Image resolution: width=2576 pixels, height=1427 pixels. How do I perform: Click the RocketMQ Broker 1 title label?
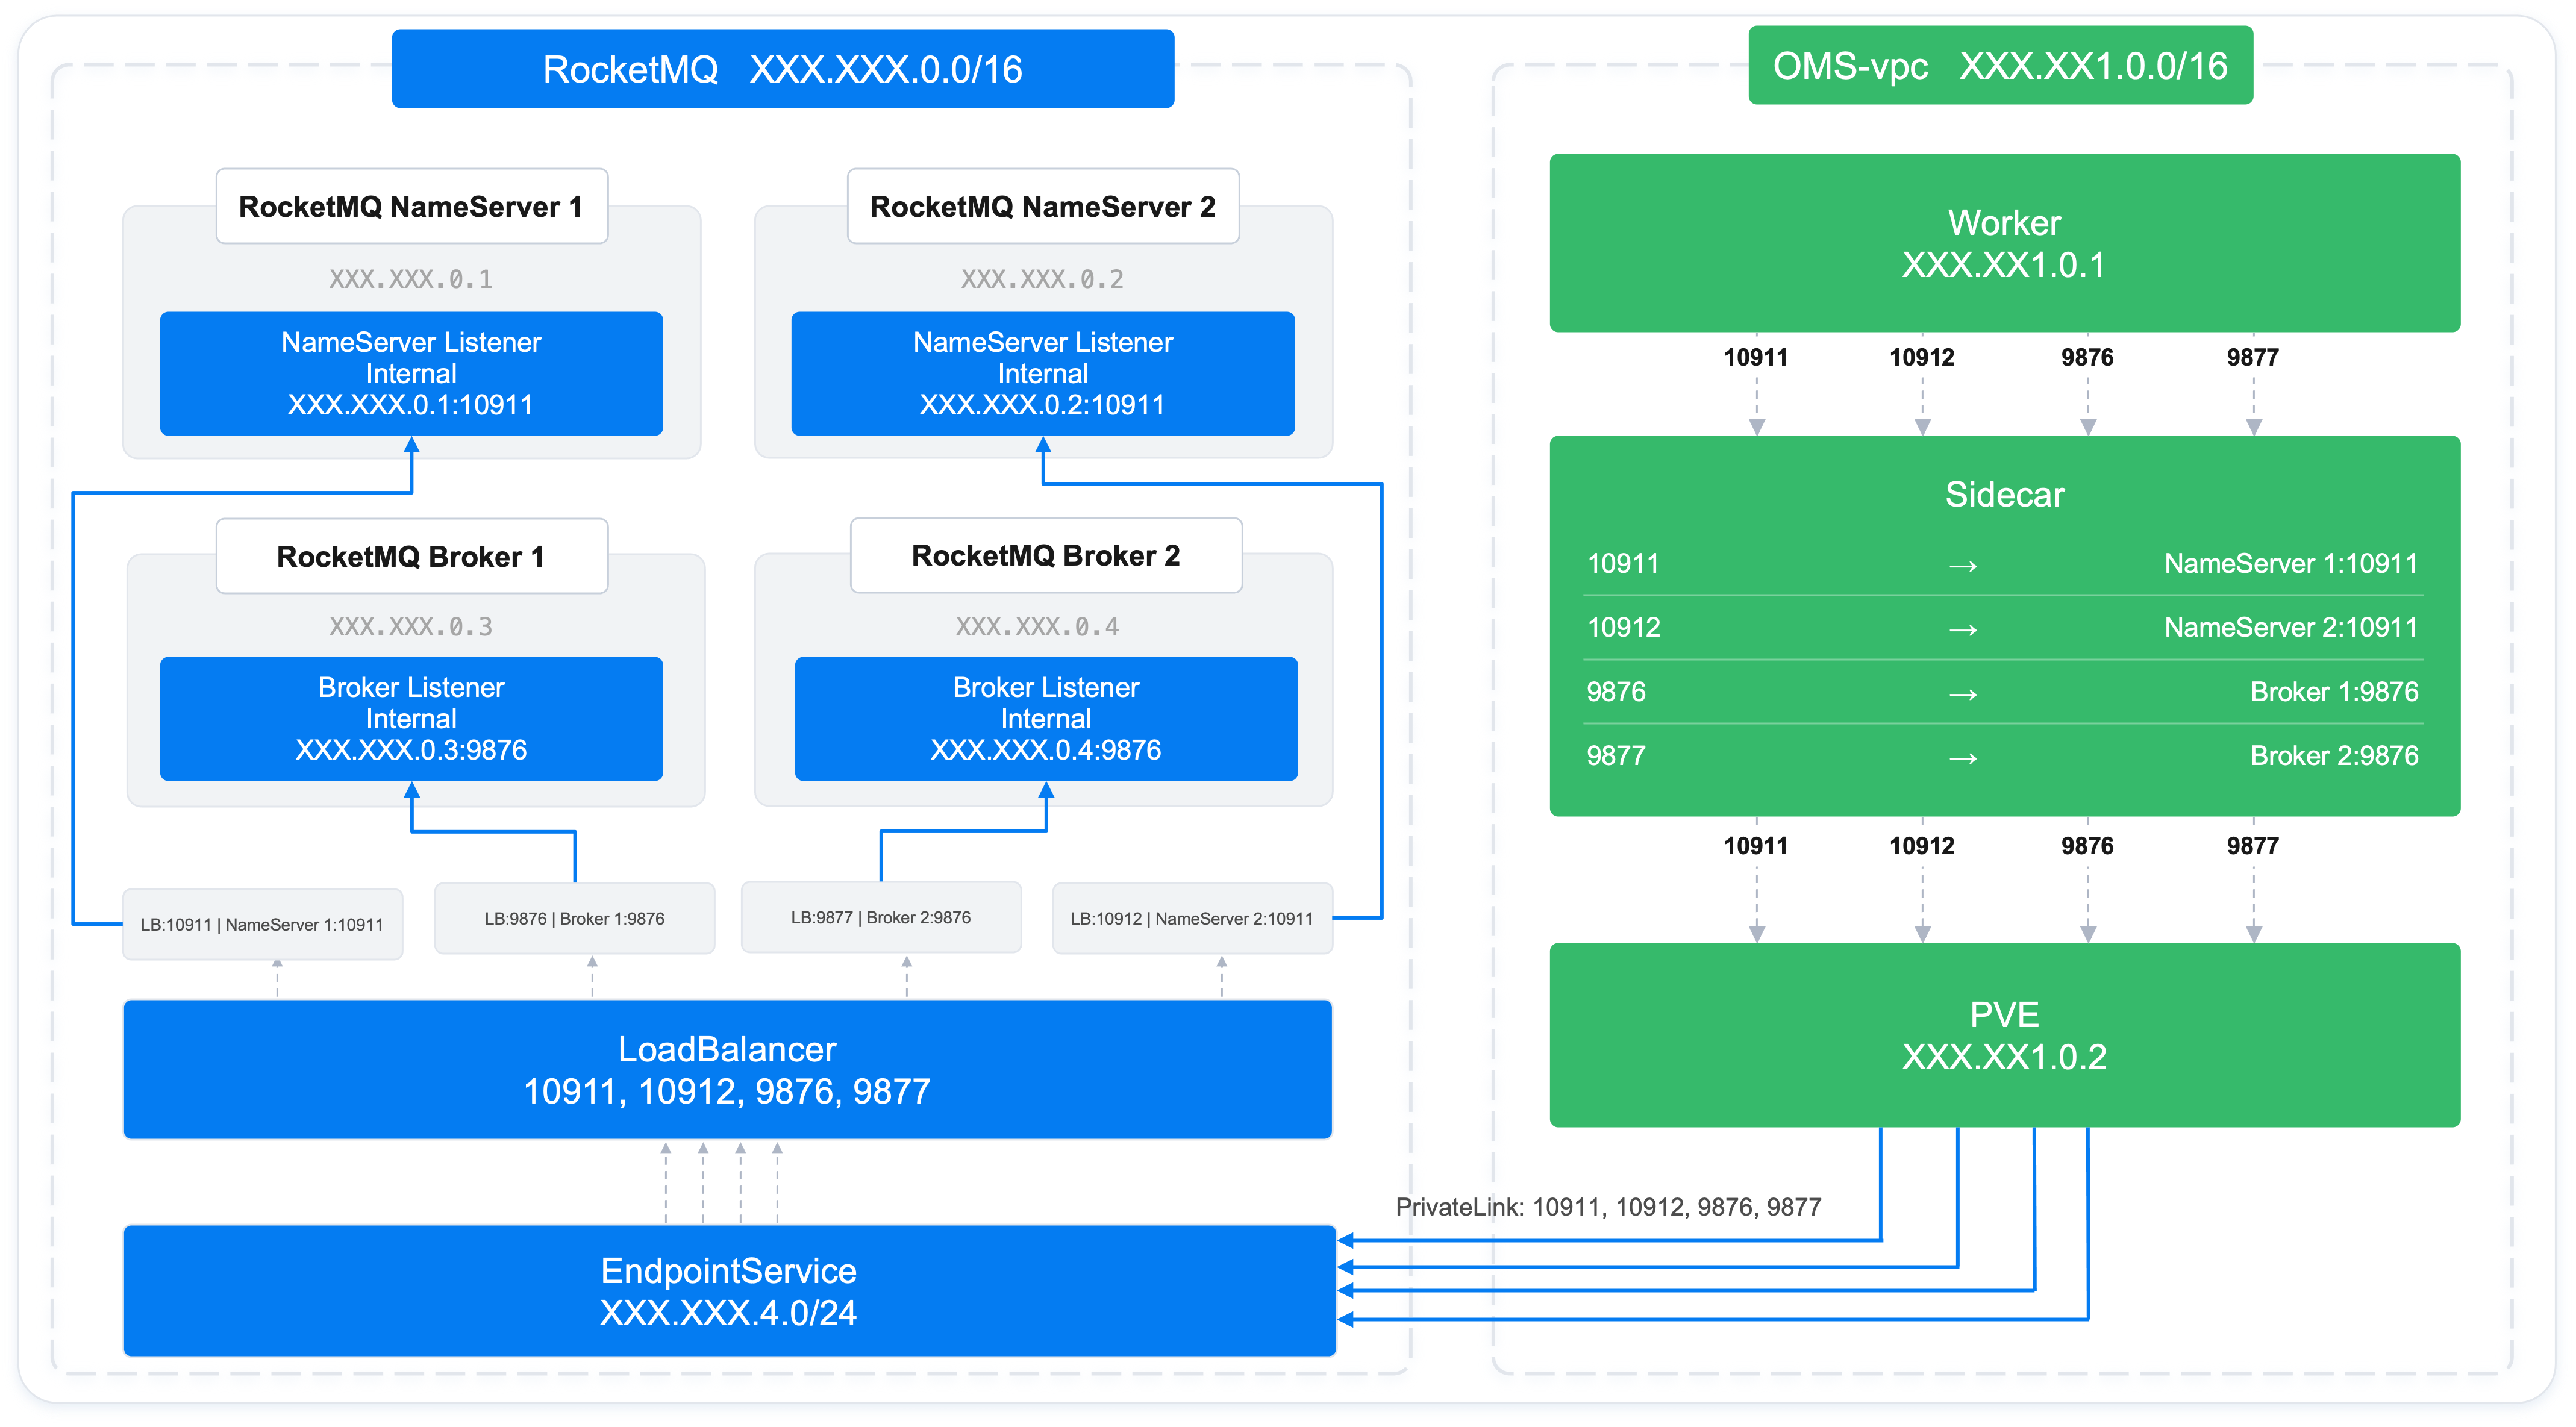click(x=411, y=556)
